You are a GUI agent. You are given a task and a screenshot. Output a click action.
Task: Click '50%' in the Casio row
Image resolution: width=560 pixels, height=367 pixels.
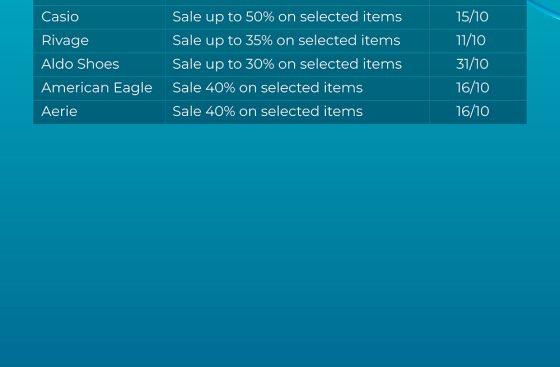260,17
